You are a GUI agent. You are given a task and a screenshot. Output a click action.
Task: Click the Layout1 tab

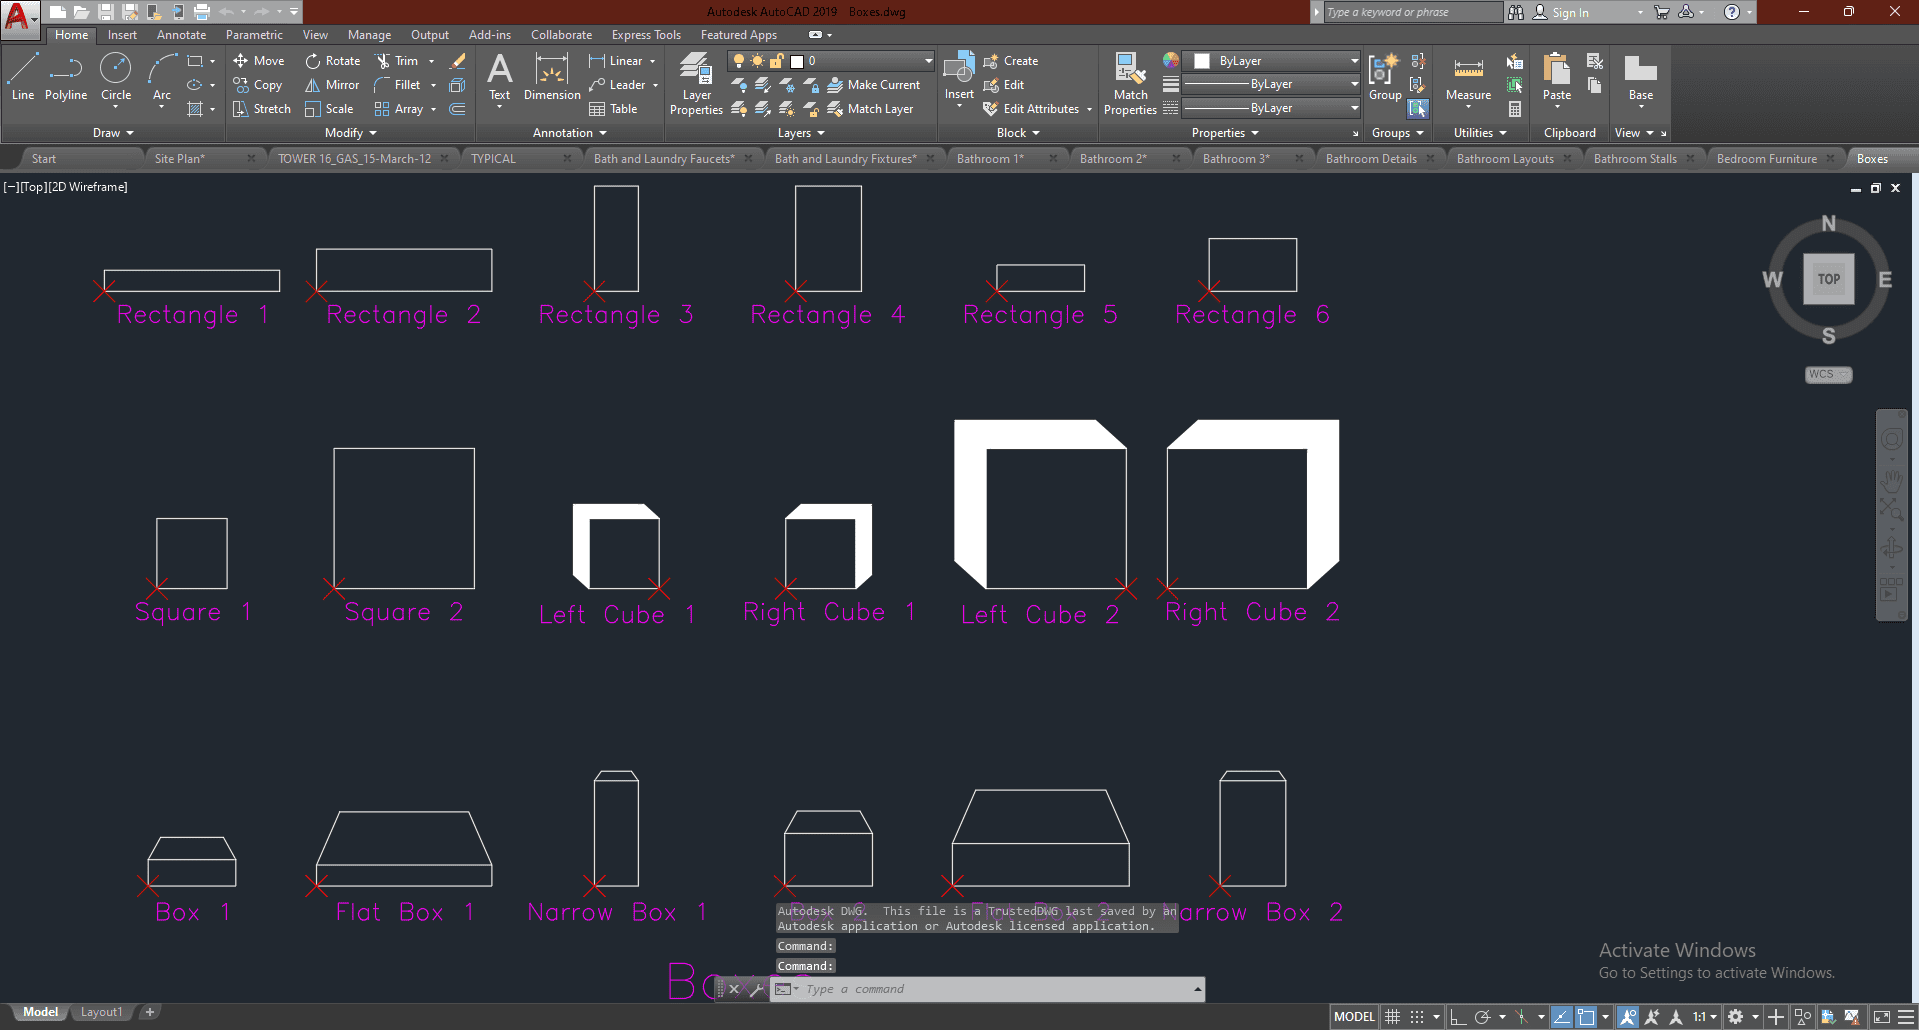(101, 1012)
